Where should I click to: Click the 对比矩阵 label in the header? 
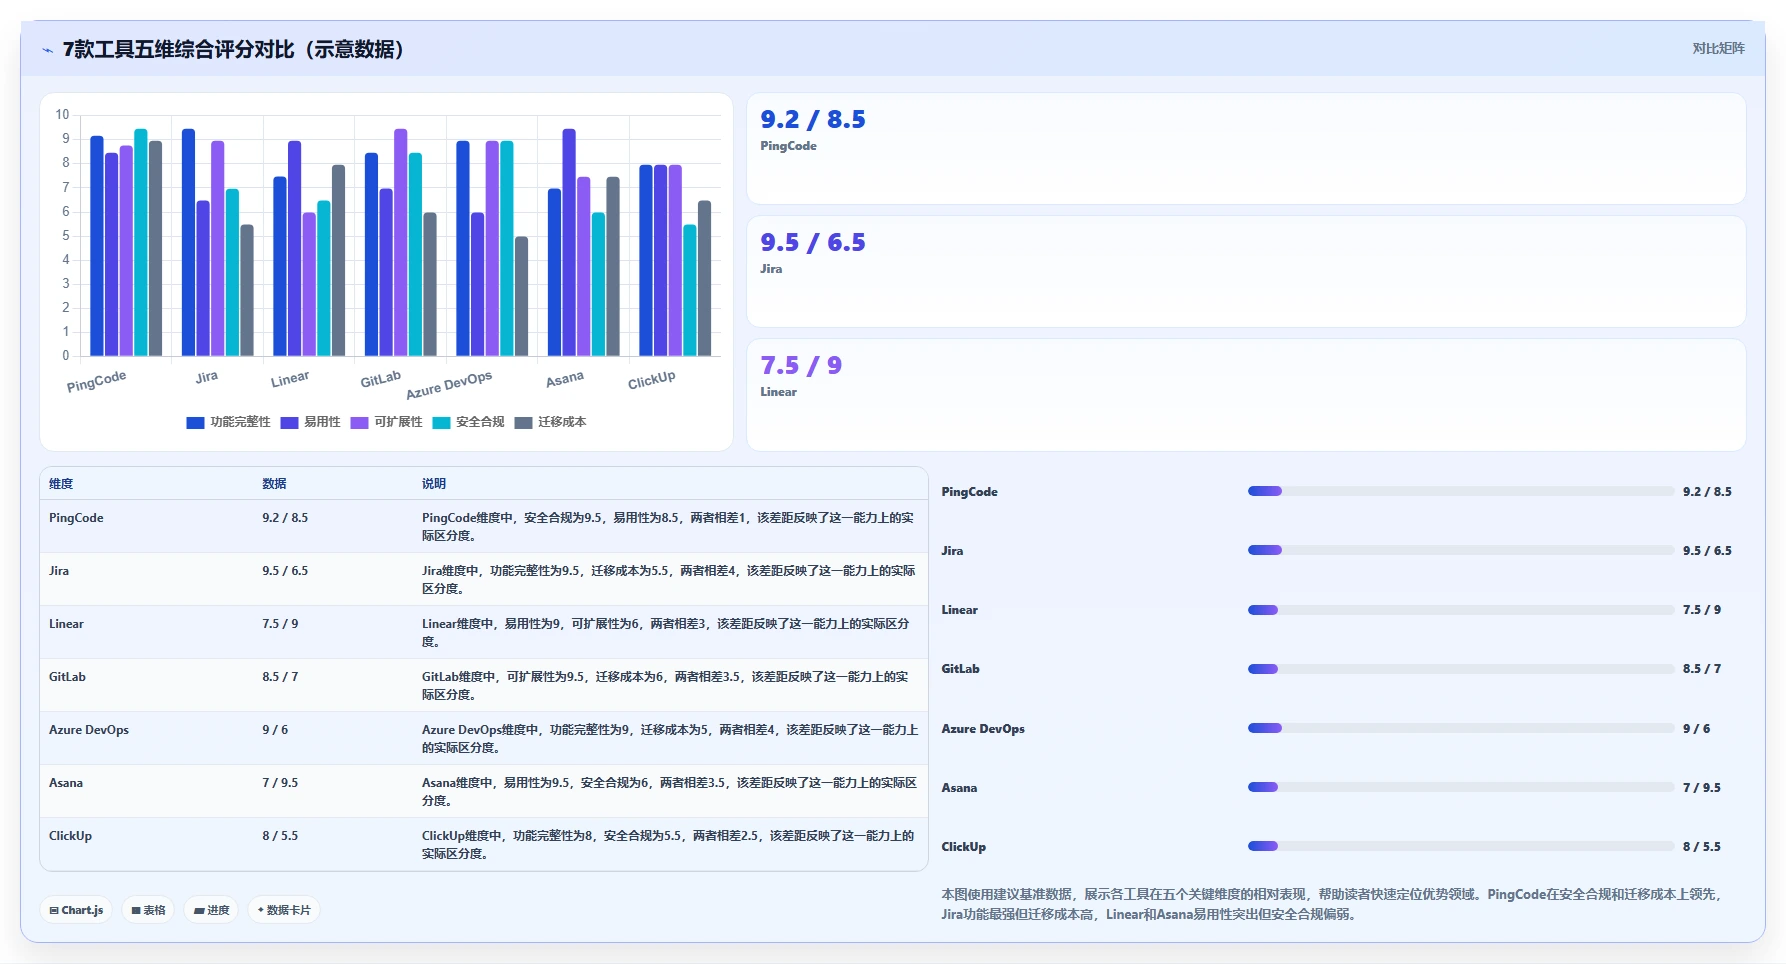coord(1718,48)
